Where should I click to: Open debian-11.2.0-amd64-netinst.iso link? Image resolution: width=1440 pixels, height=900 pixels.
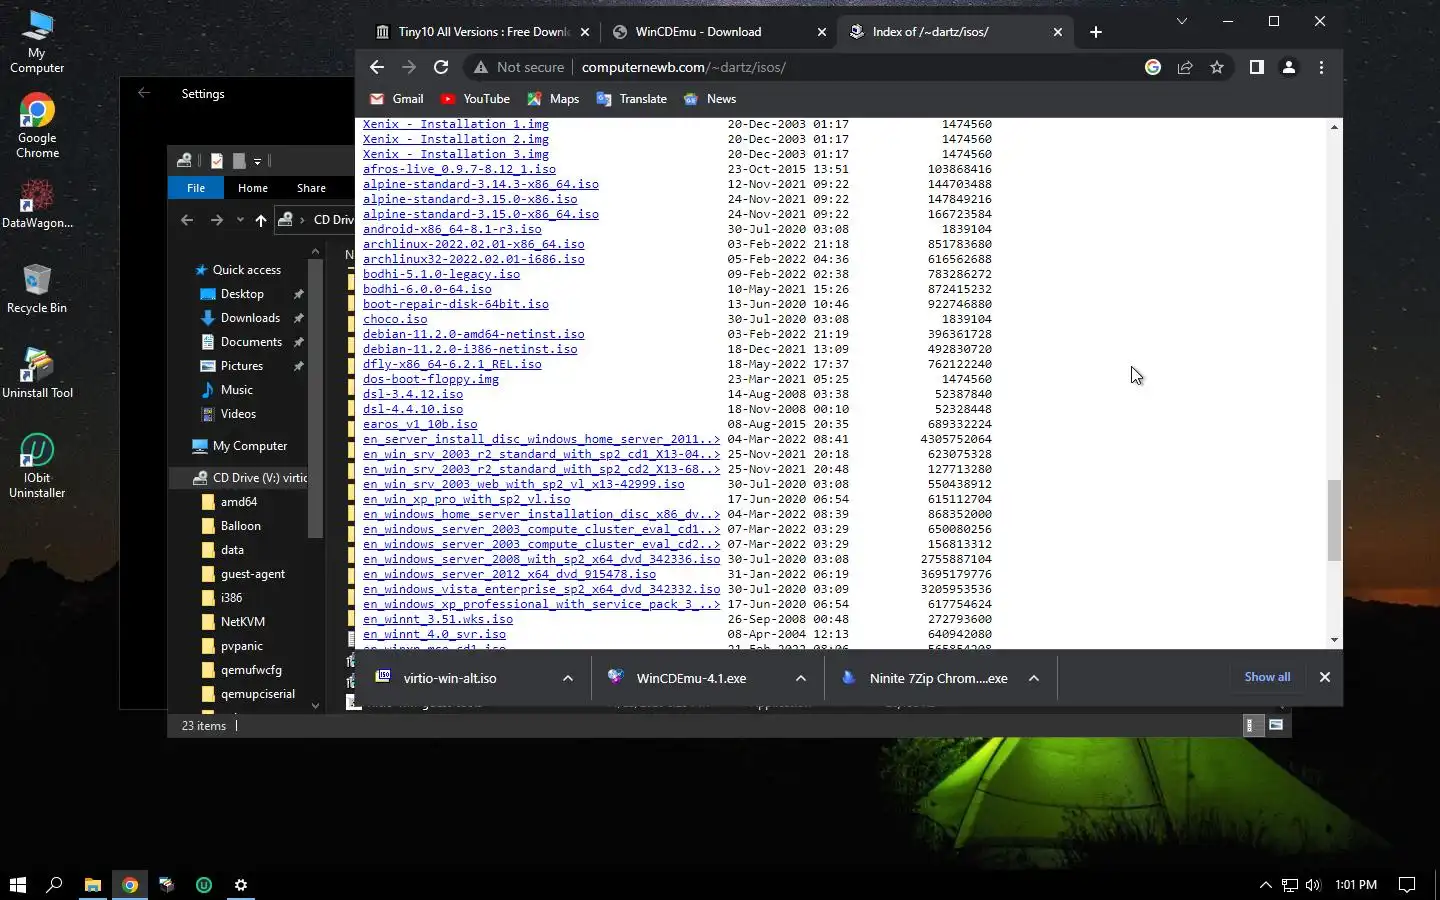click(x=473, y=334)
